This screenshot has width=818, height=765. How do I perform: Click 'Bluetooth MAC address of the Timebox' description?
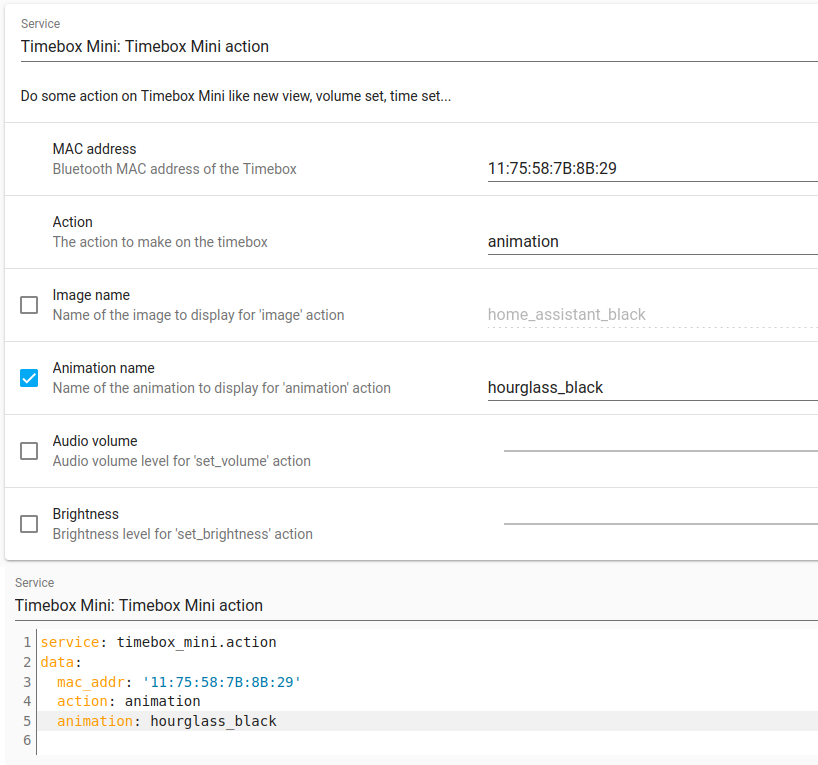(x=175, y=169)
